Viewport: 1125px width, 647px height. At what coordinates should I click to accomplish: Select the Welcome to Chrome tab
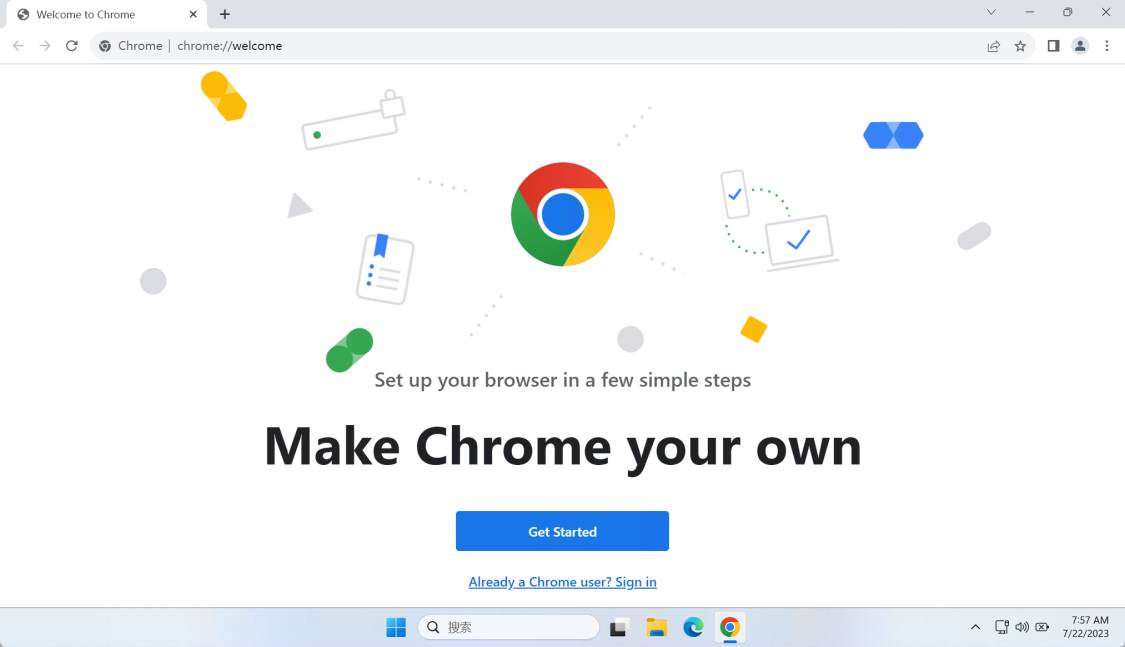pyautogui.click(x=108, y=14)
